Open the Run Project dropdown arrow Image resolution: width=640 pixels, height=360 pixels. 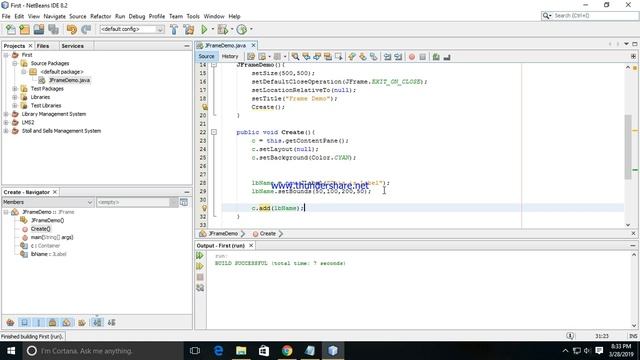point(212,29)
